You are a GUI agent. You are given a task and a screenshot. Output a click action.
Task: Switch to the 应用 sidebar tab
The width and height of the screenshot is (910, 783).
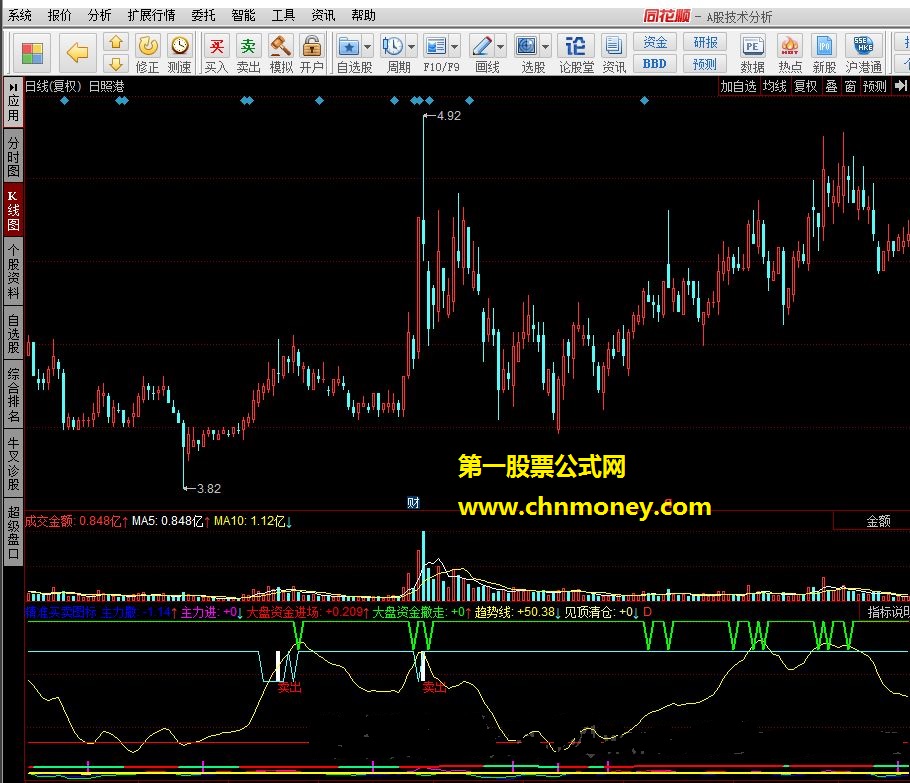point(13,102)
